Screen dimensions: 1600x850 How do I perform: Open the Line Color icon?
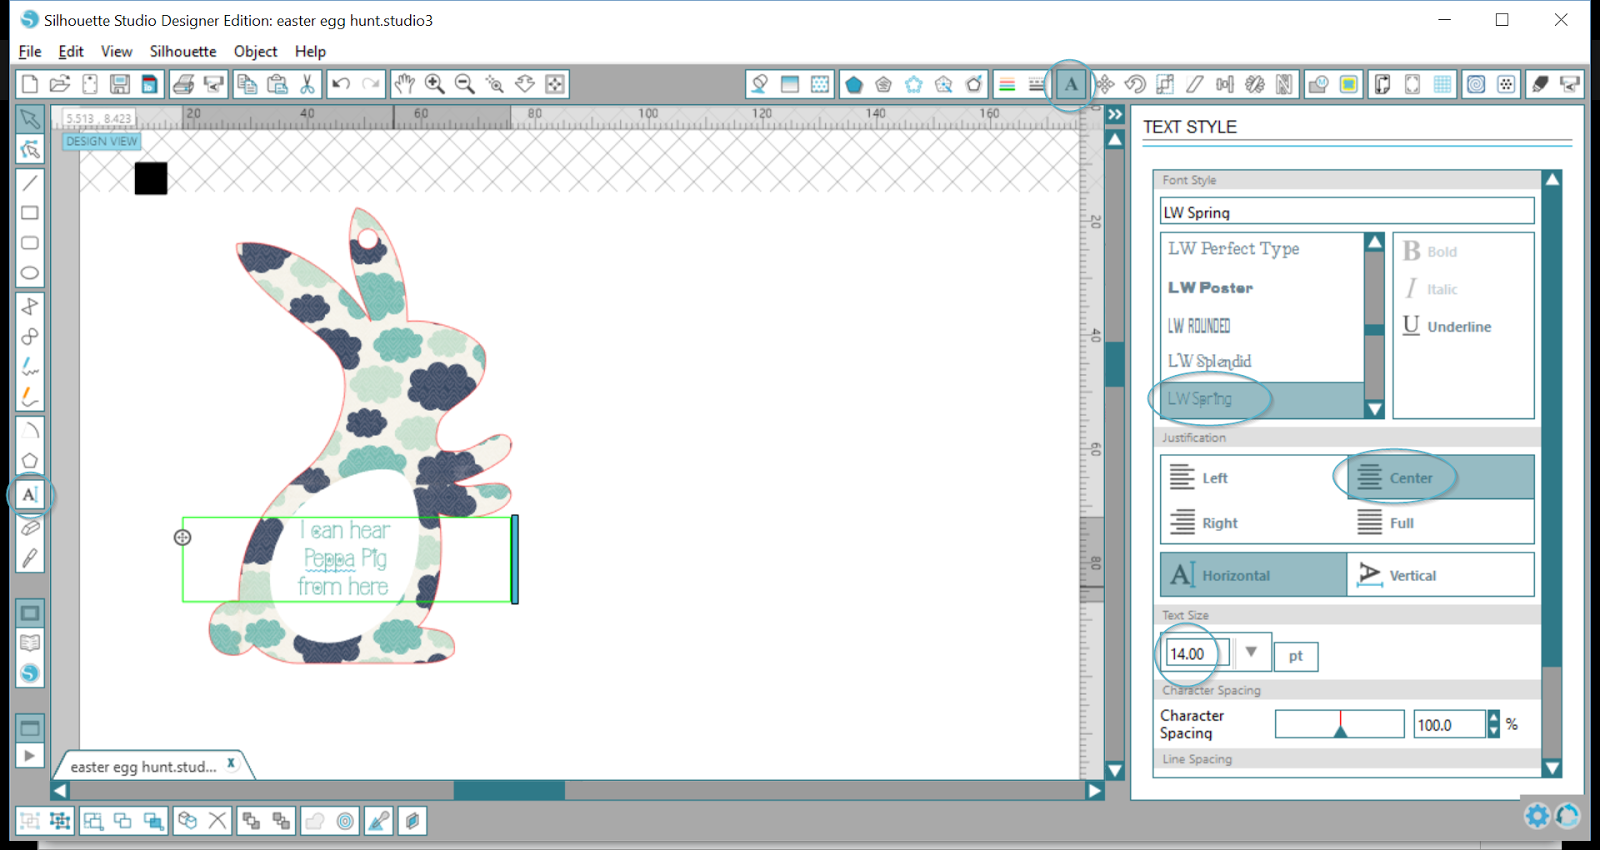1007,84
